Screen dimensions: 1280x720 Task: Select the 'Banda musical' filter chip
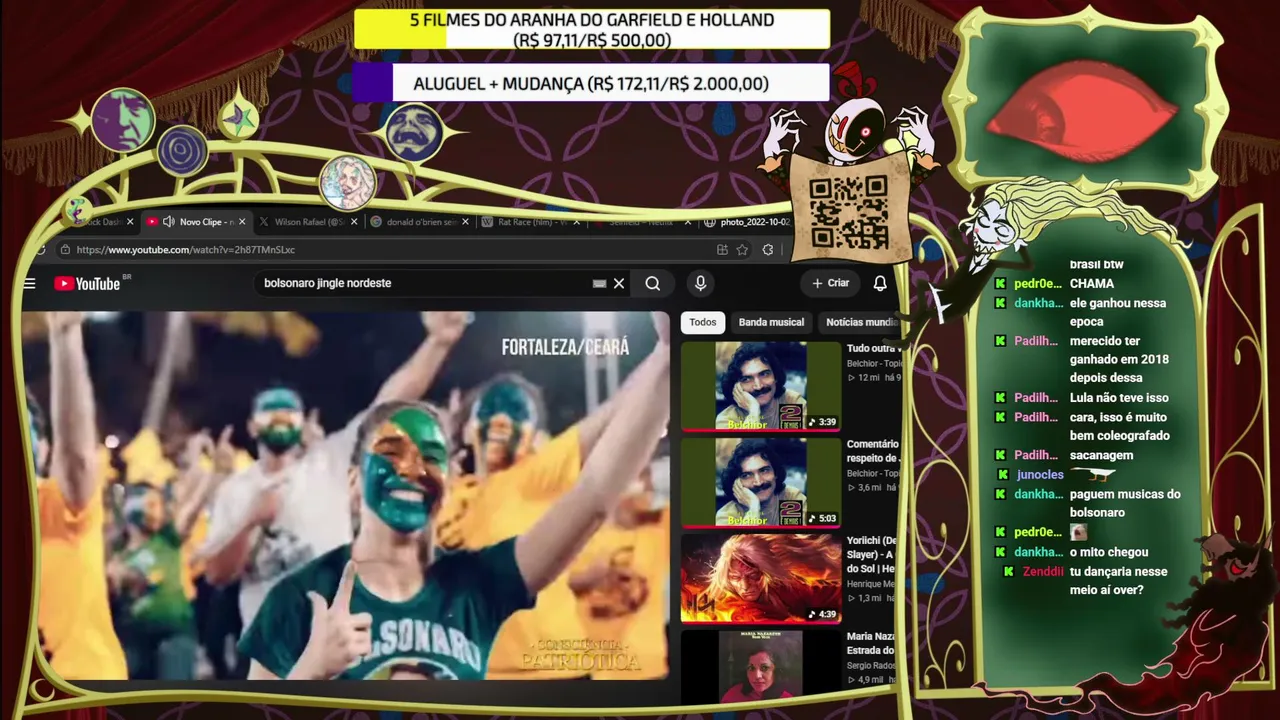pos(771,322)
